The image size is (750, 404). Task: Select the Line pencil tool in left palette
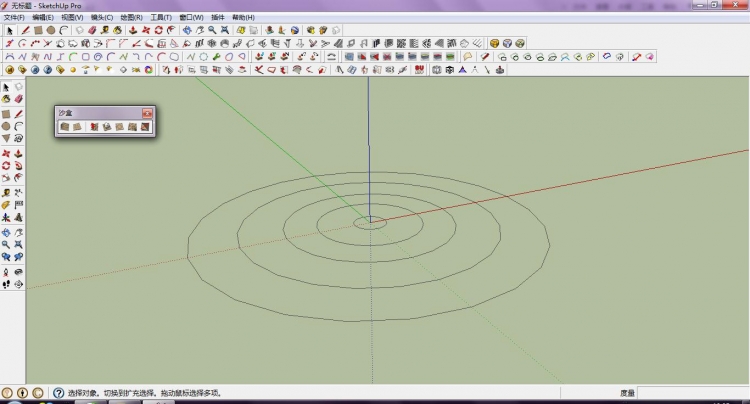18,114
